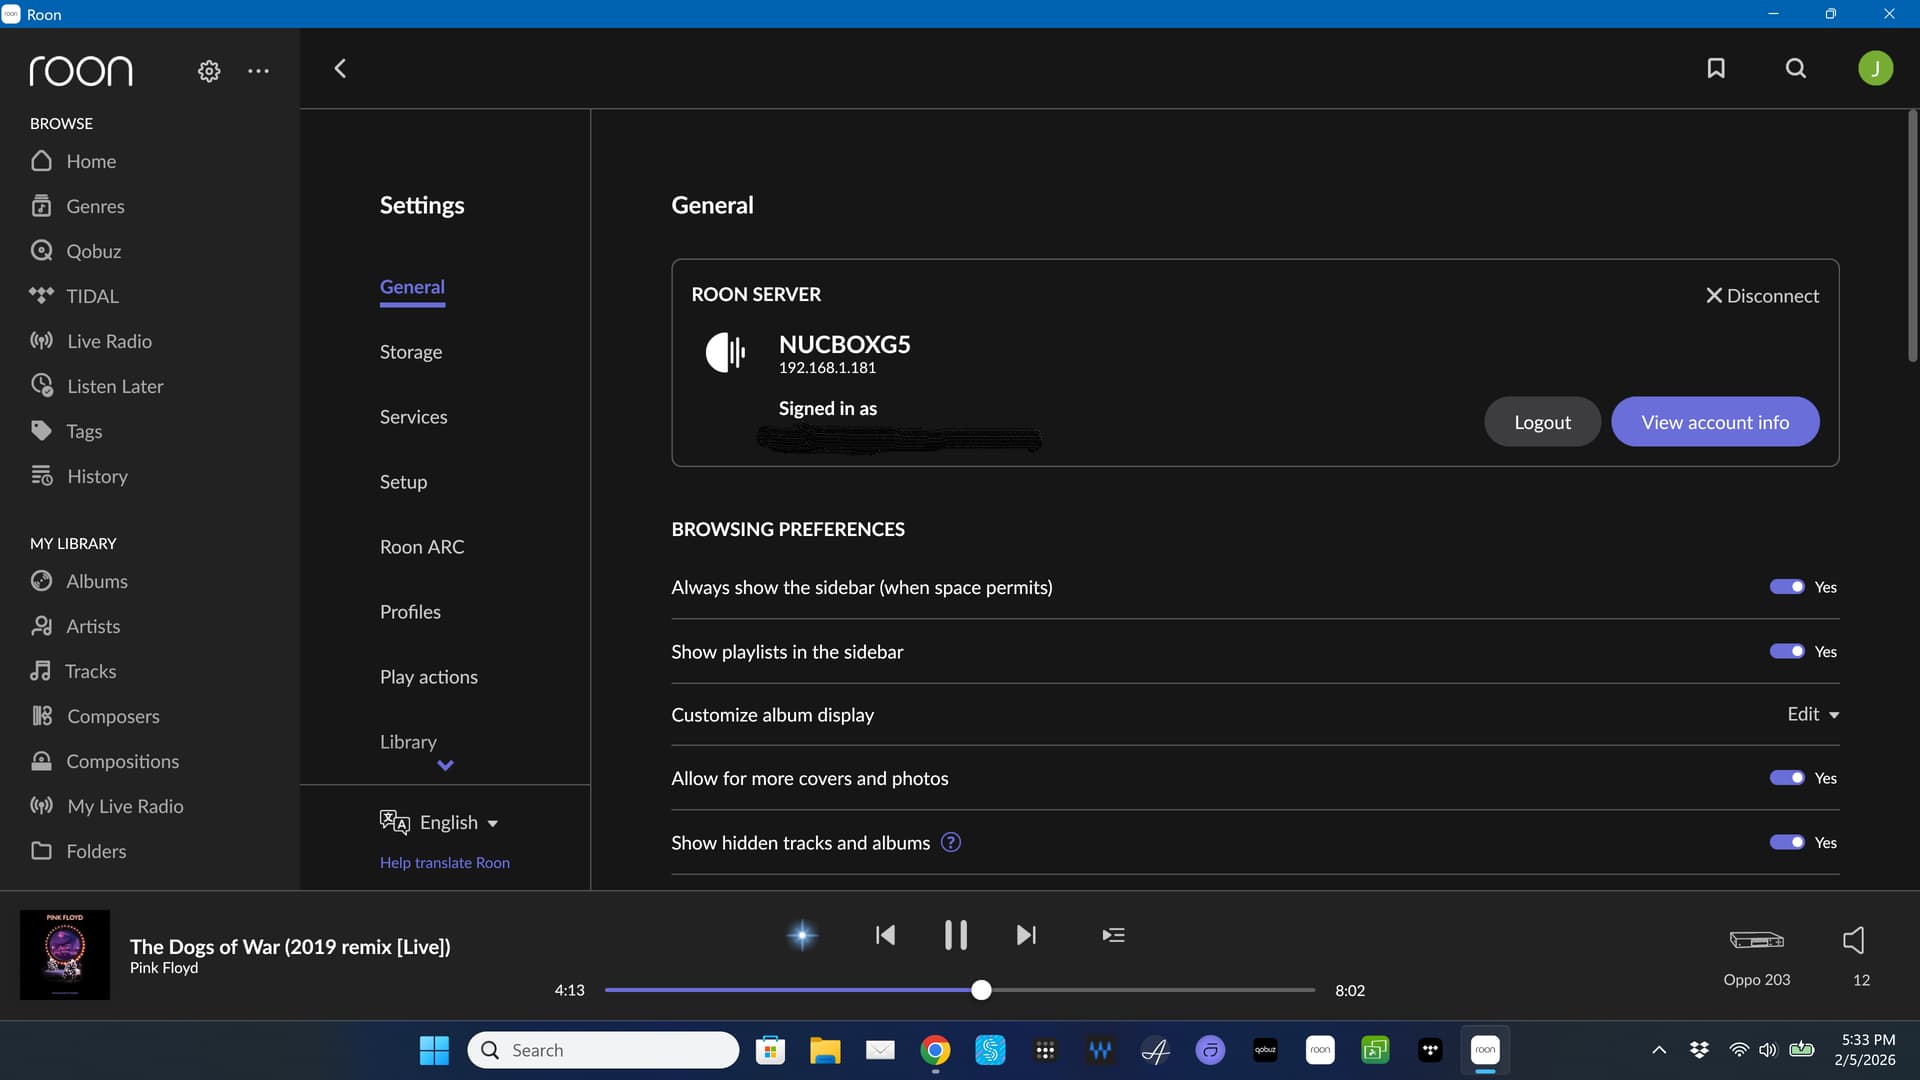1920x1080 pixels.
Task: Open the English language dropdown
Action: [458, 822]
